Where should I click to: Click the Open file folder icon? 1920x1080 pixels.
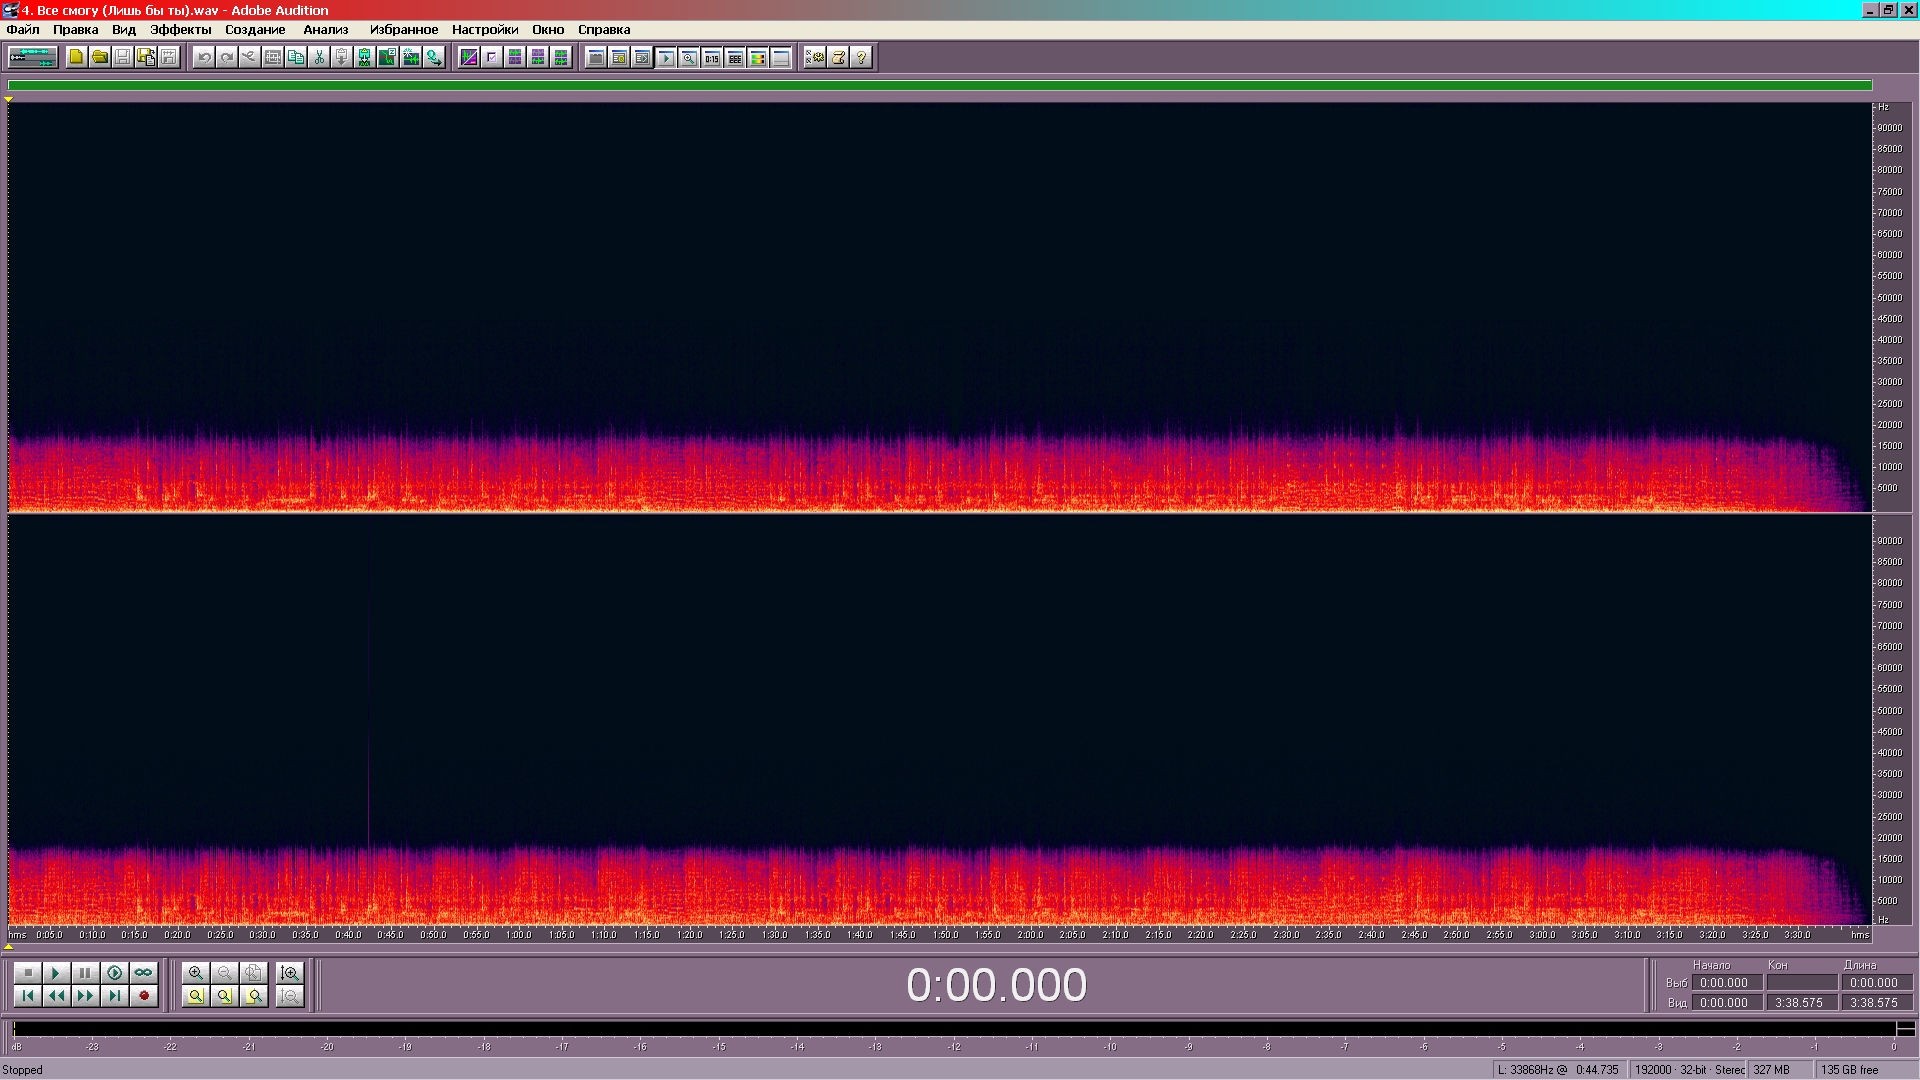click(99, 58)
